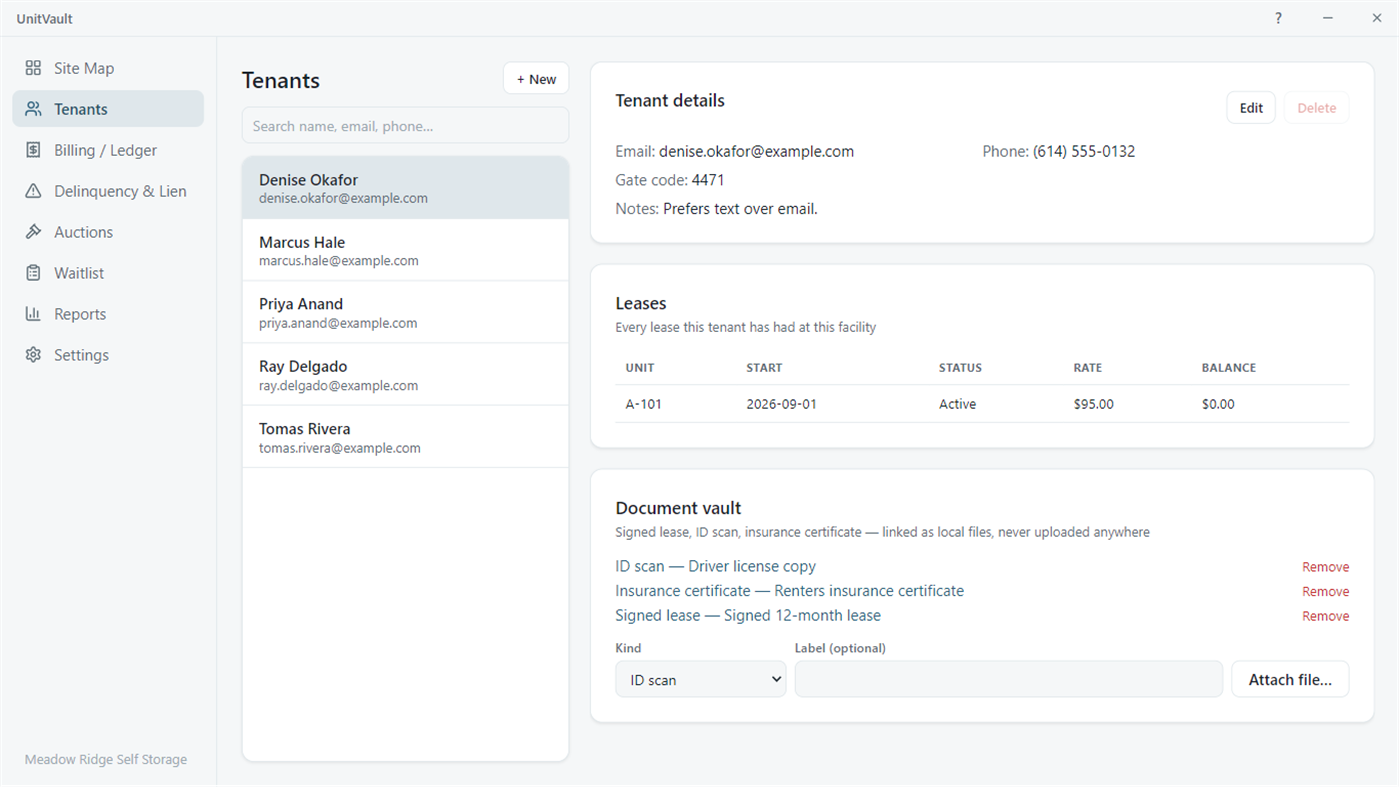Click the gate code 4471
Screen dimensions: 1399x787
tap(708, 180)
